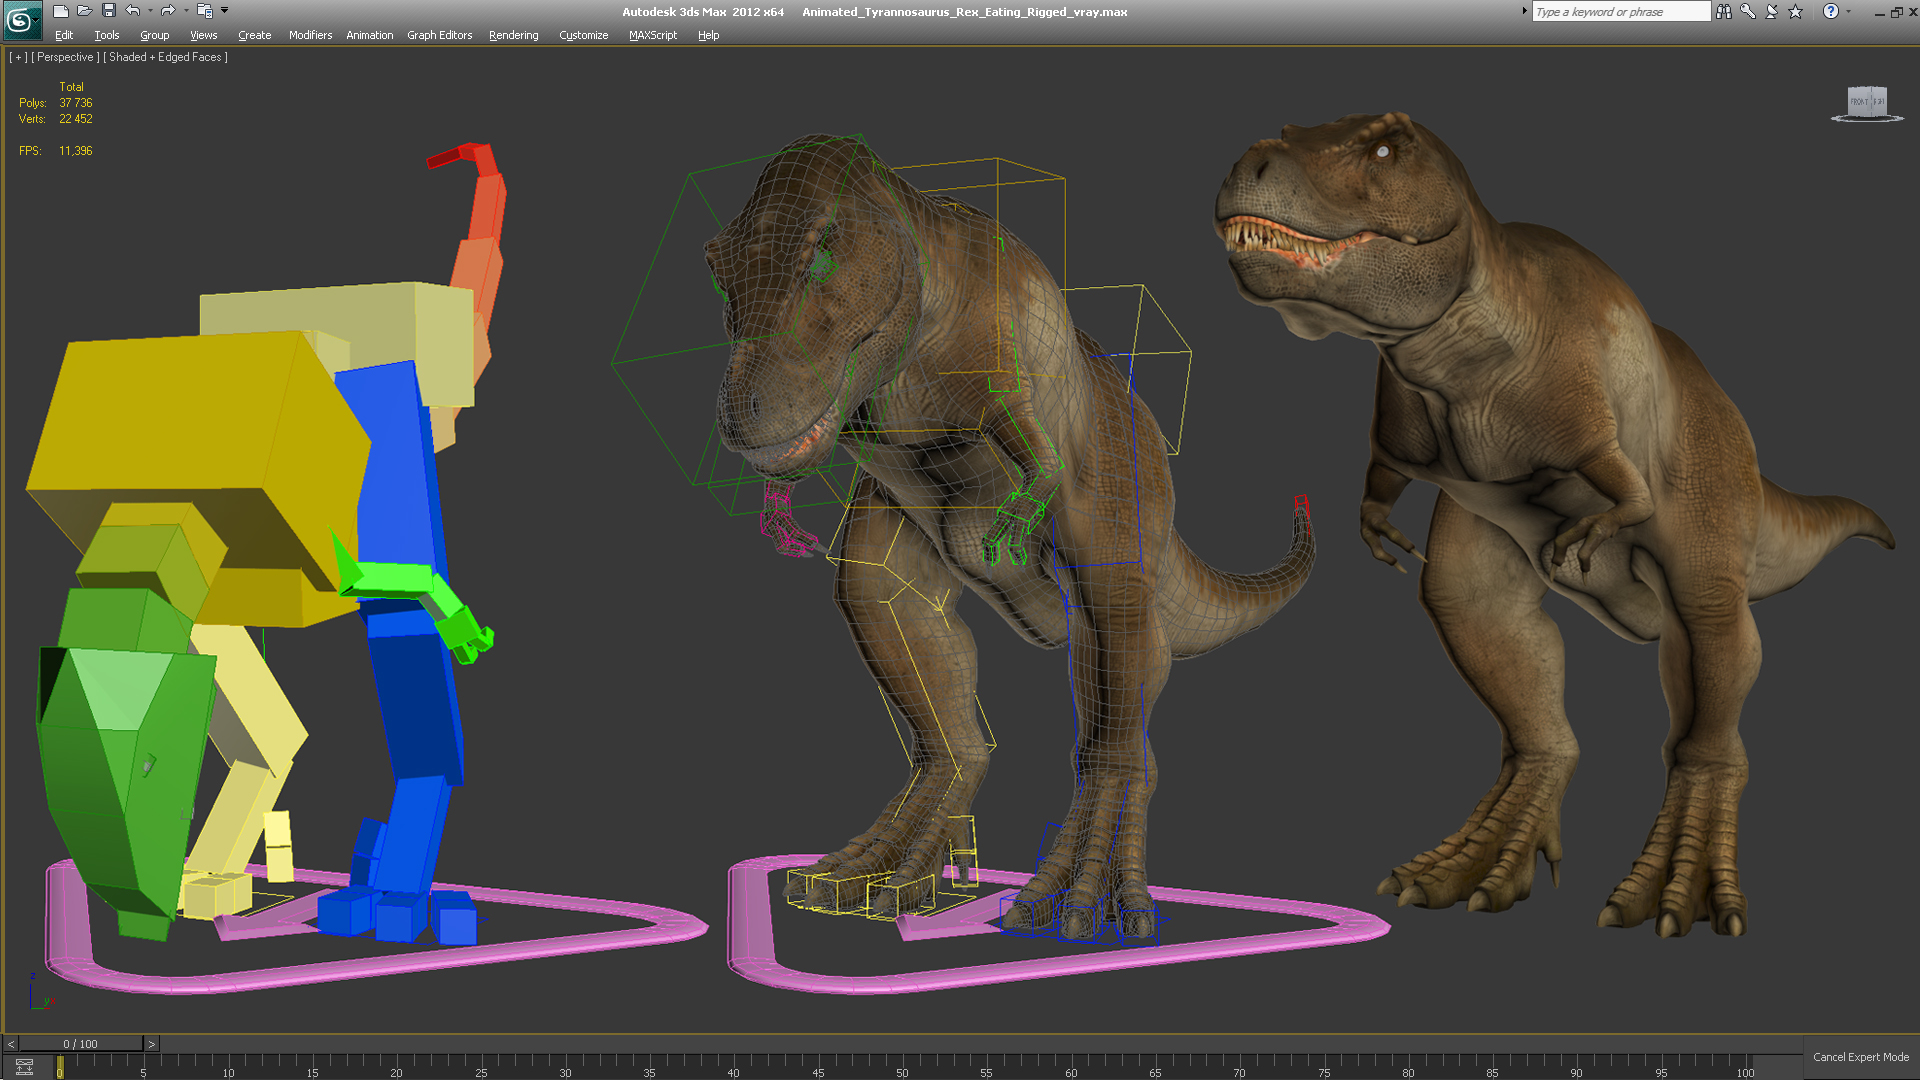Click the next frame arrow button

(x=151, y=1044)
